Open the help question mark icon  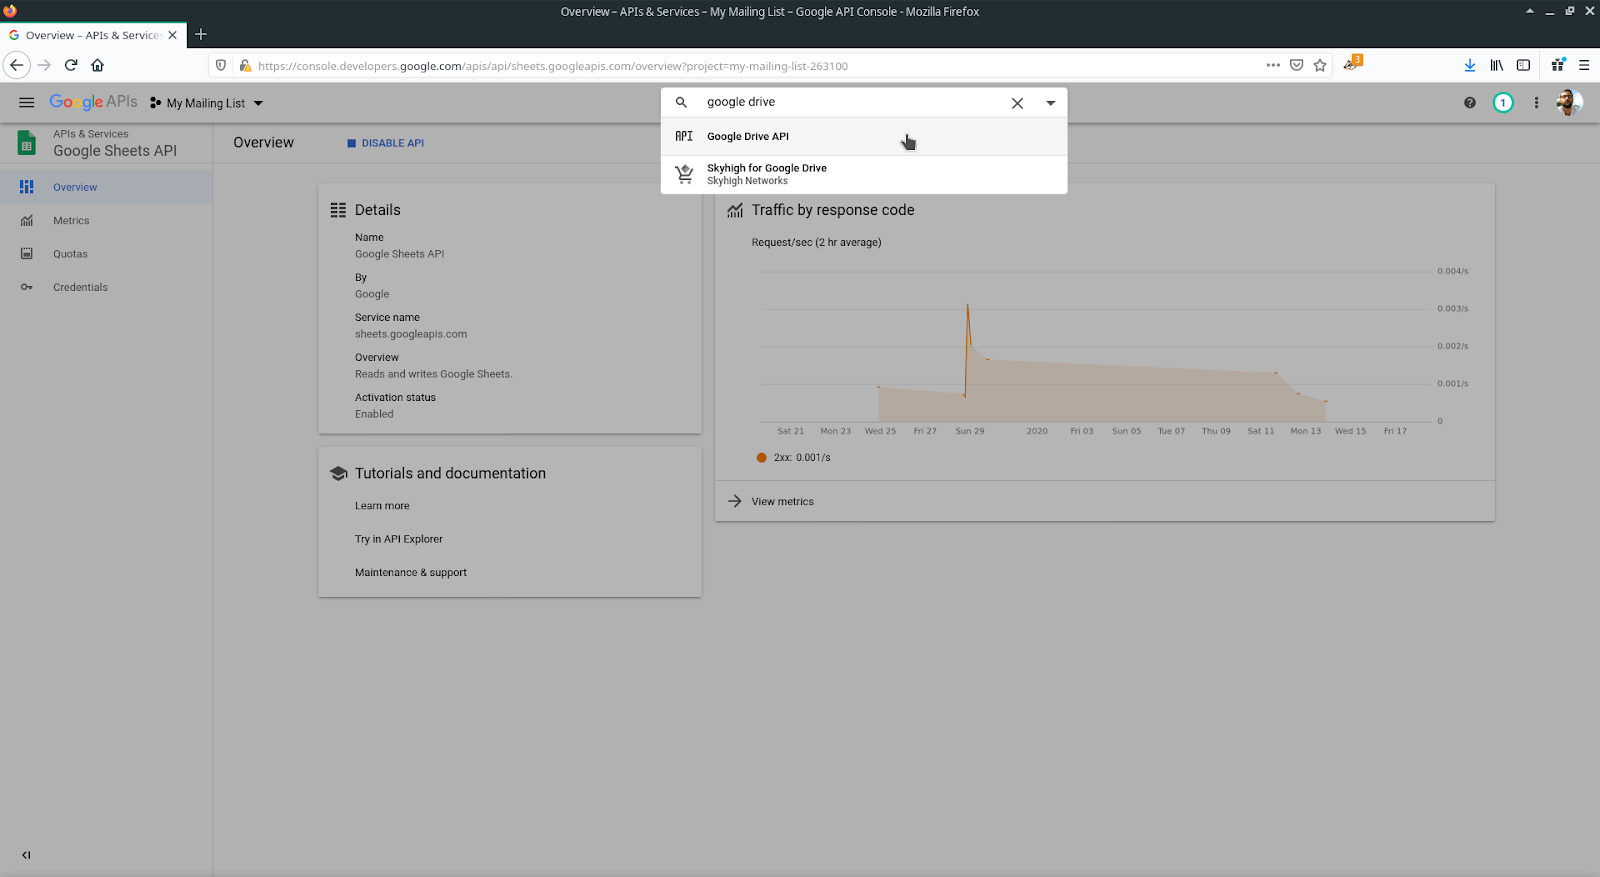point(1470,103)
